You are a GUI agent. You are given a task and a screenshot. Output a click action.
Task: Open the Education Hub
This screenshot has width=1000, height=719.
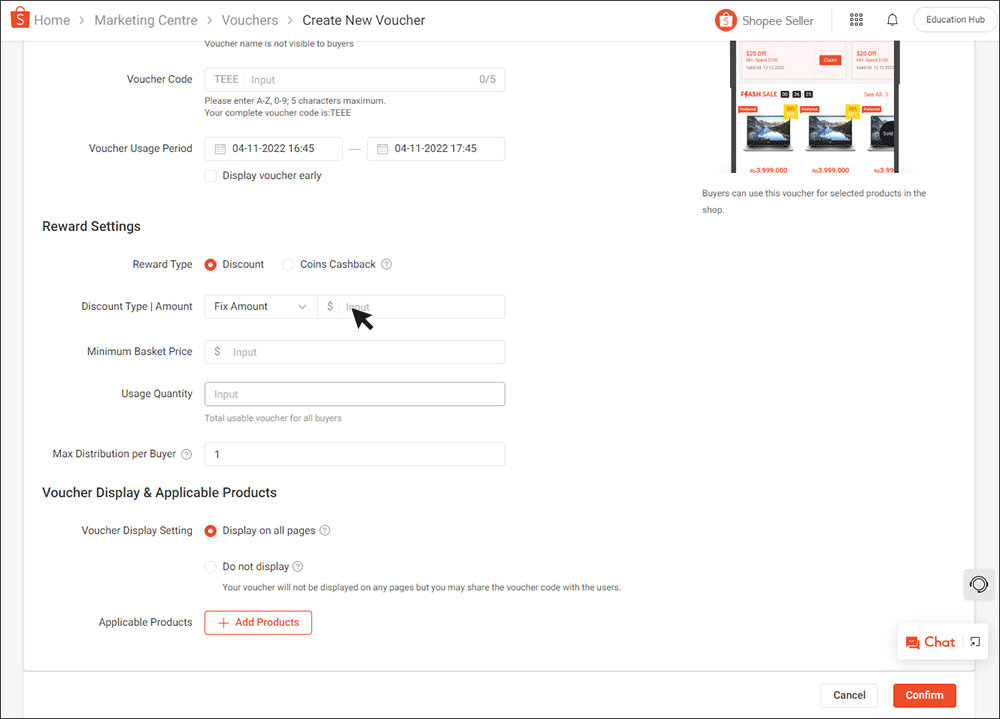pos(953,19)
